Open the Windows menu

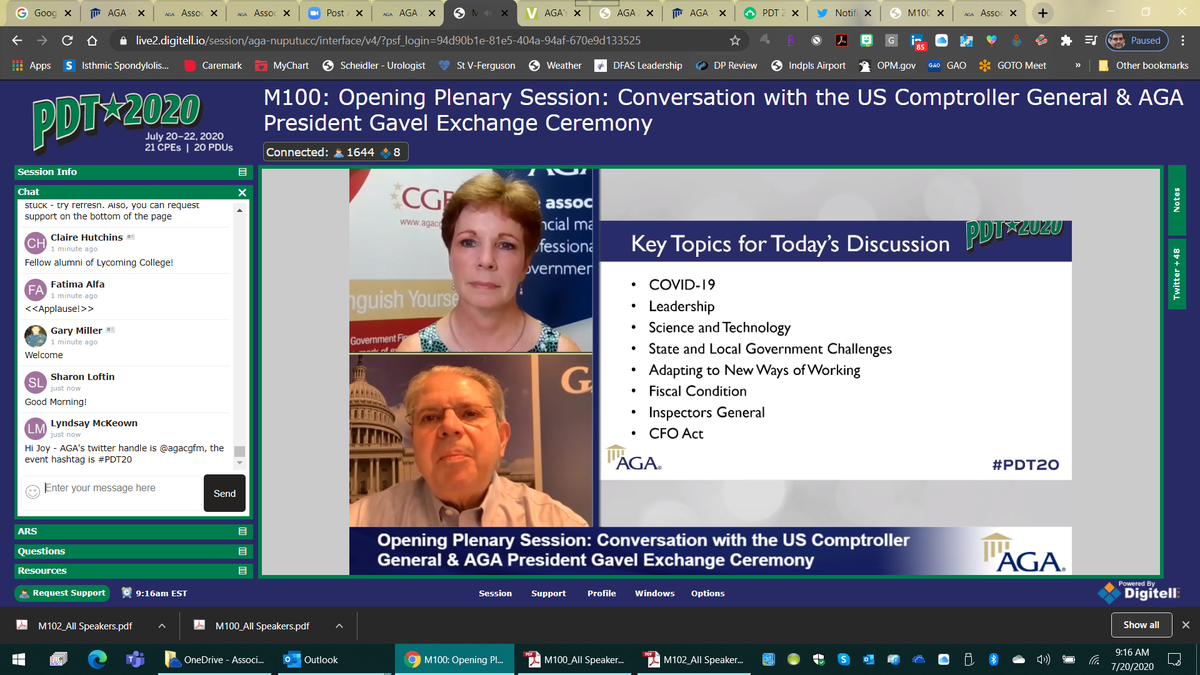655,593
